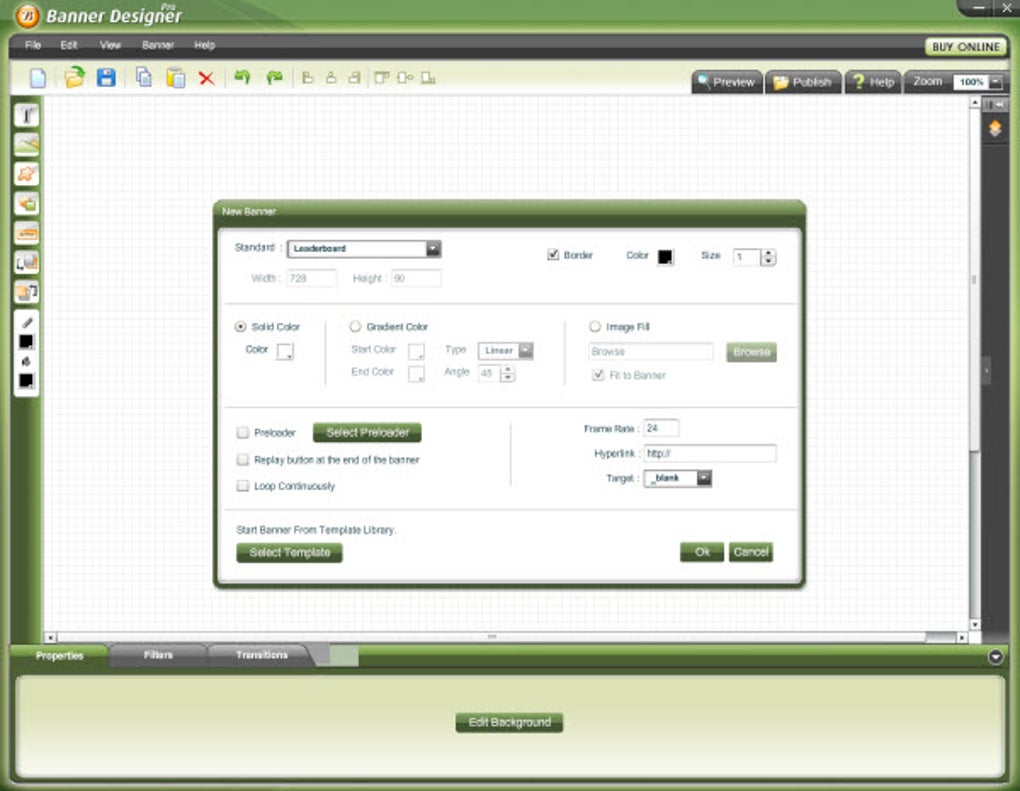1020x791 pixels.
Task: Click the Save disk icon
Action: coord(106,77)
